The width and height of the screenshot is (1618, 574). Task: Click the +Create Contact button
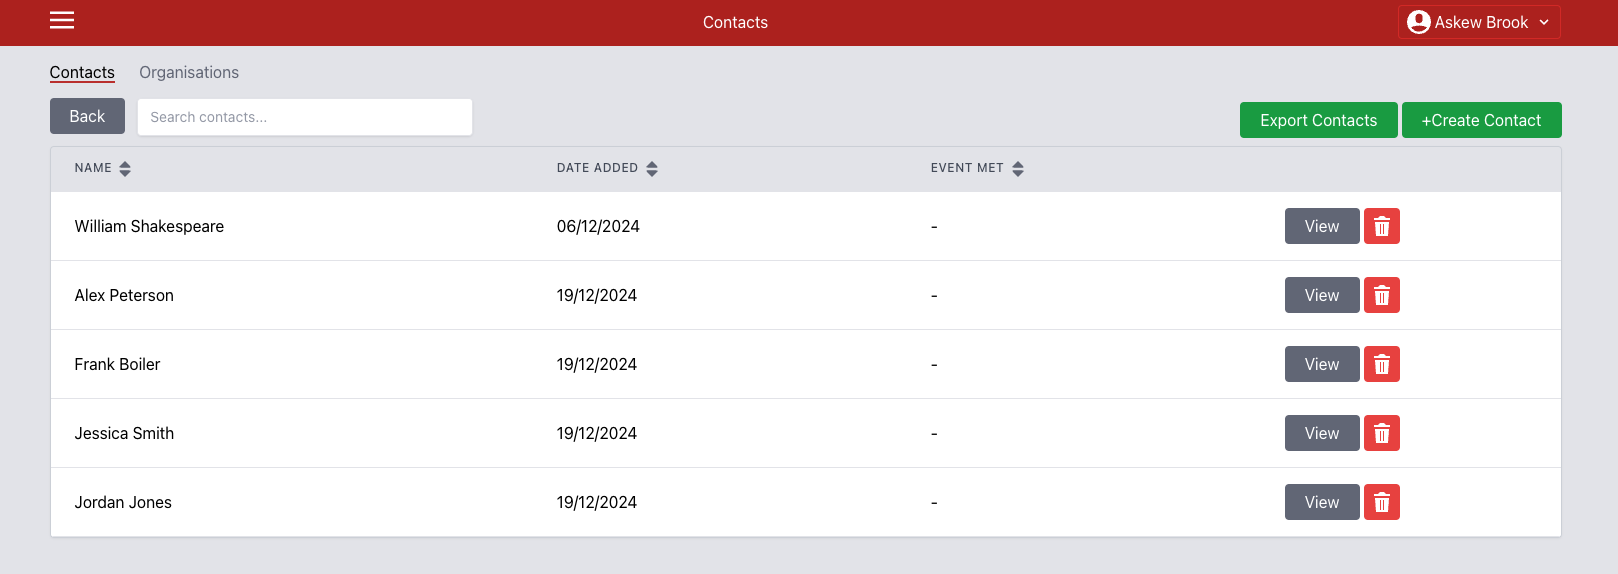click(x=1481, y=120)
